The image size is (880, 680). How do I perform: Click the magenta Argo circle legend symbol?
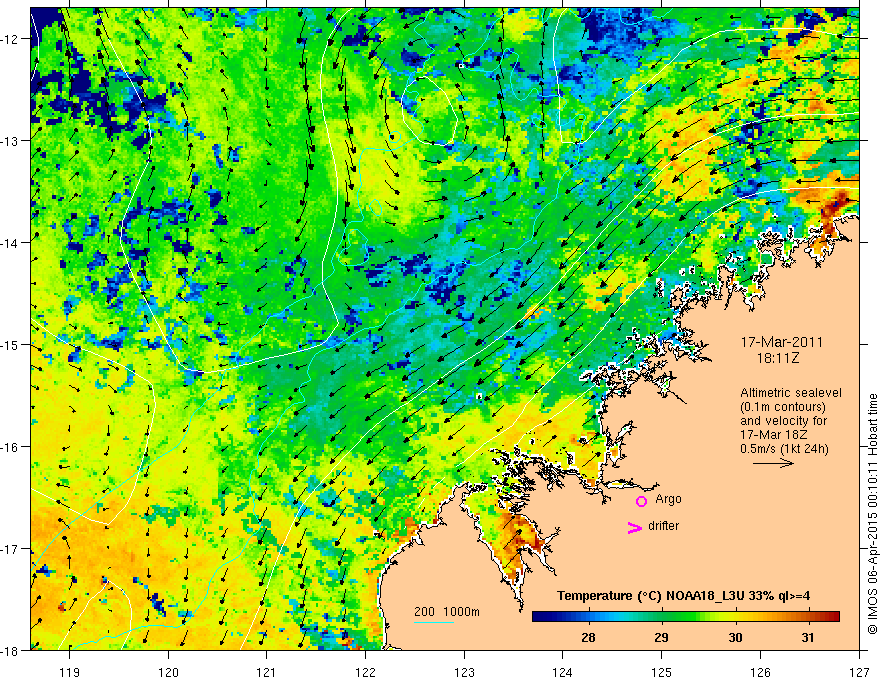click(x=641, y=501)
